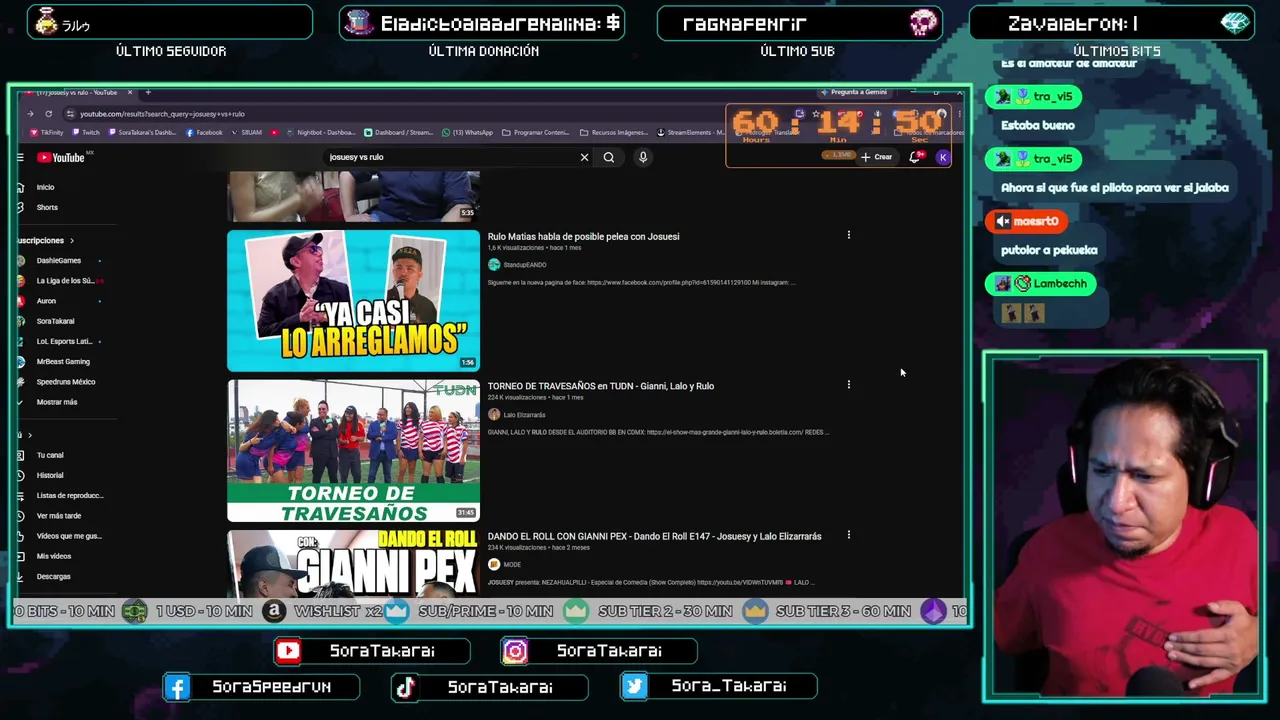Open the site info icon in address bar

pos(69,114)
